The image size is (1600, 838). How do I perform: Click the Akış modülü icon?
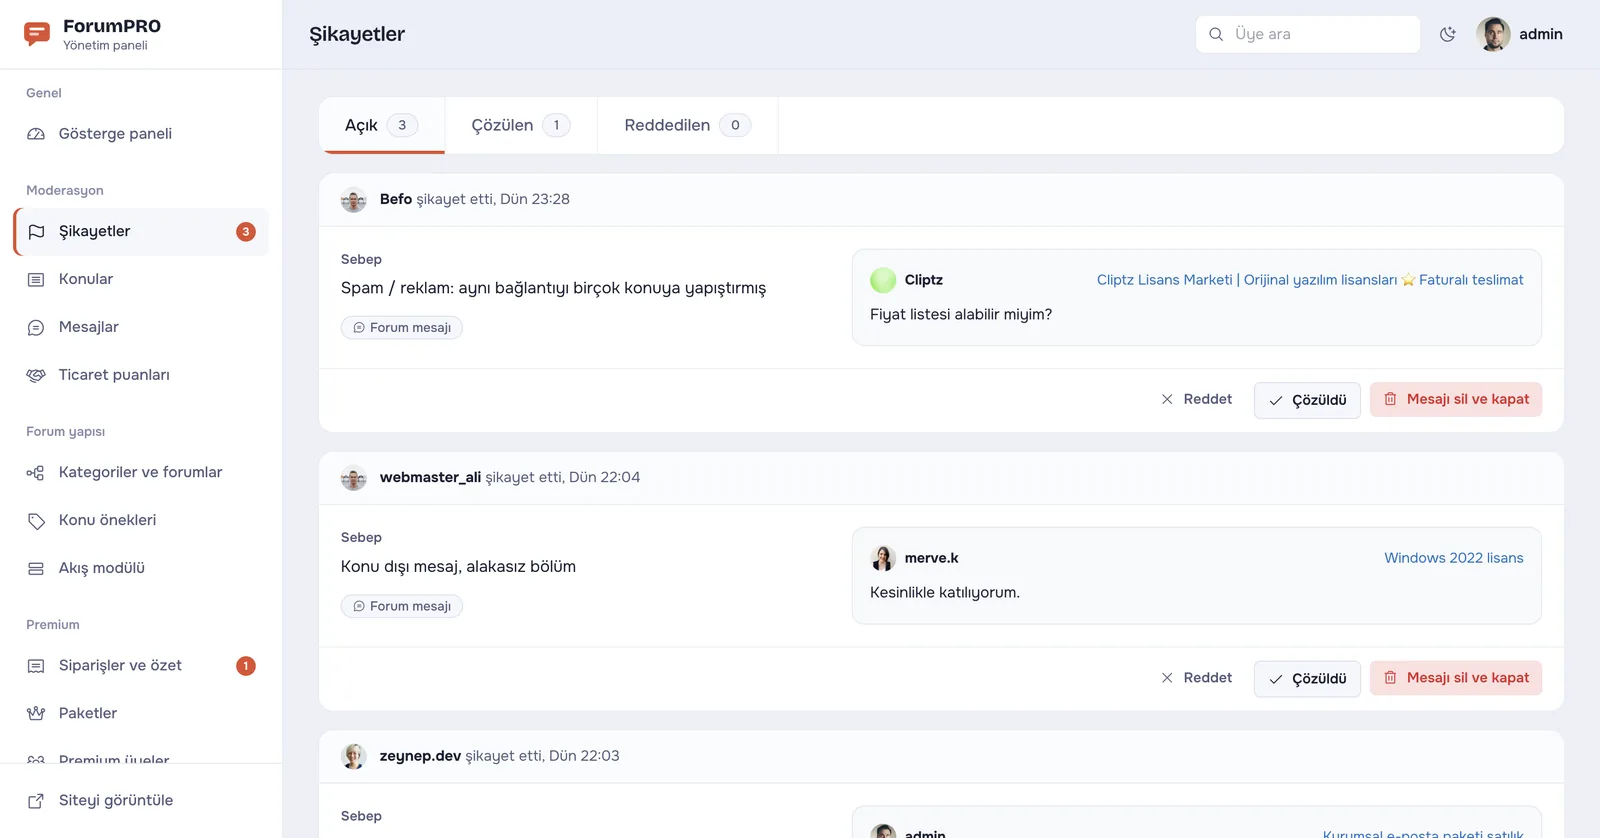click(x=36, y=569)
